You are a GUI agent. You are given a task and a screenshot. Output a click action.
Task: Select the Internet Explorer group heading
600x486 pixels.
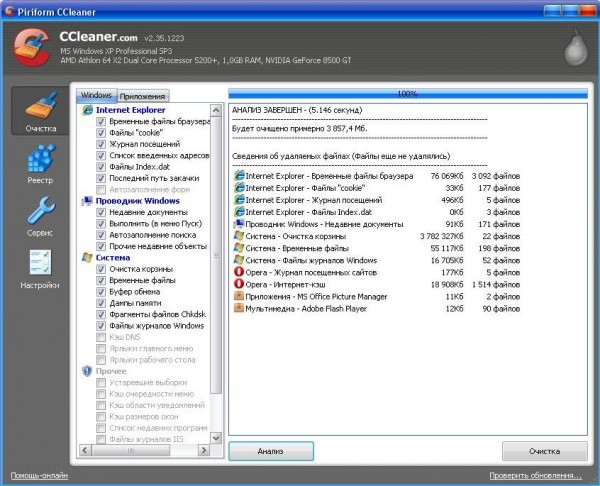coord(130,110)
